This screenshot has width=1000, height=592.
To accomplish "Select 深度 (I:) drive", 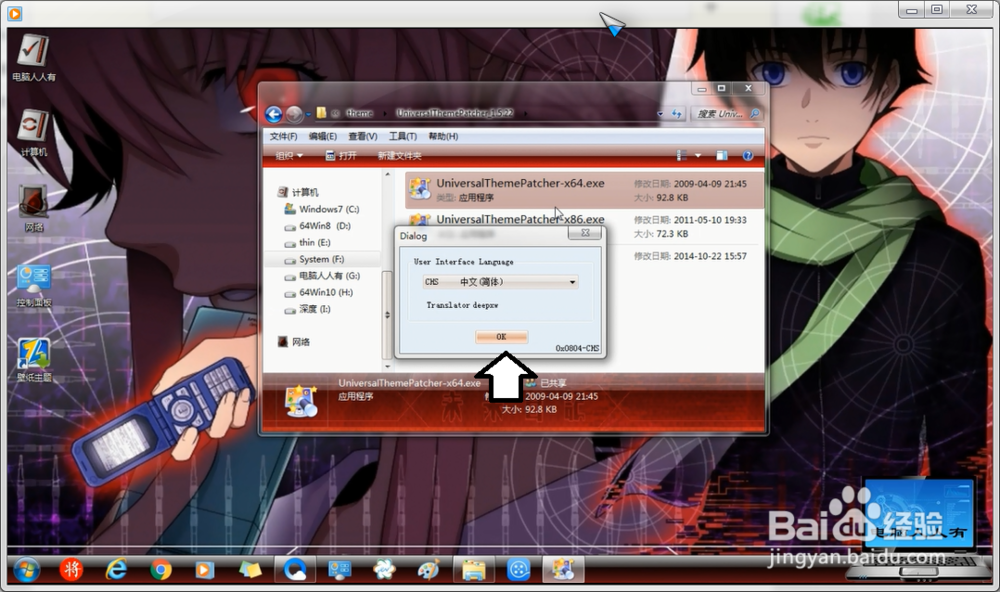I will click(x=307, y=309).
